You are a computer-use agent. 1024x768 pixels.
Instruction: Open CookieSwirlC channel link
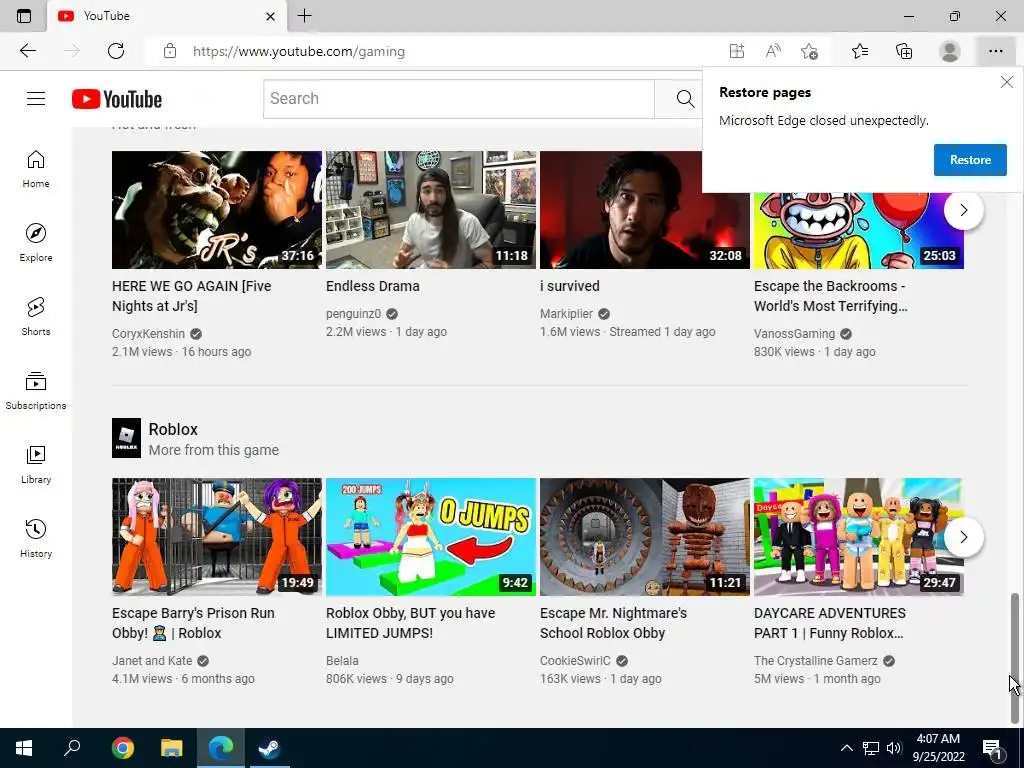(575, 661)
